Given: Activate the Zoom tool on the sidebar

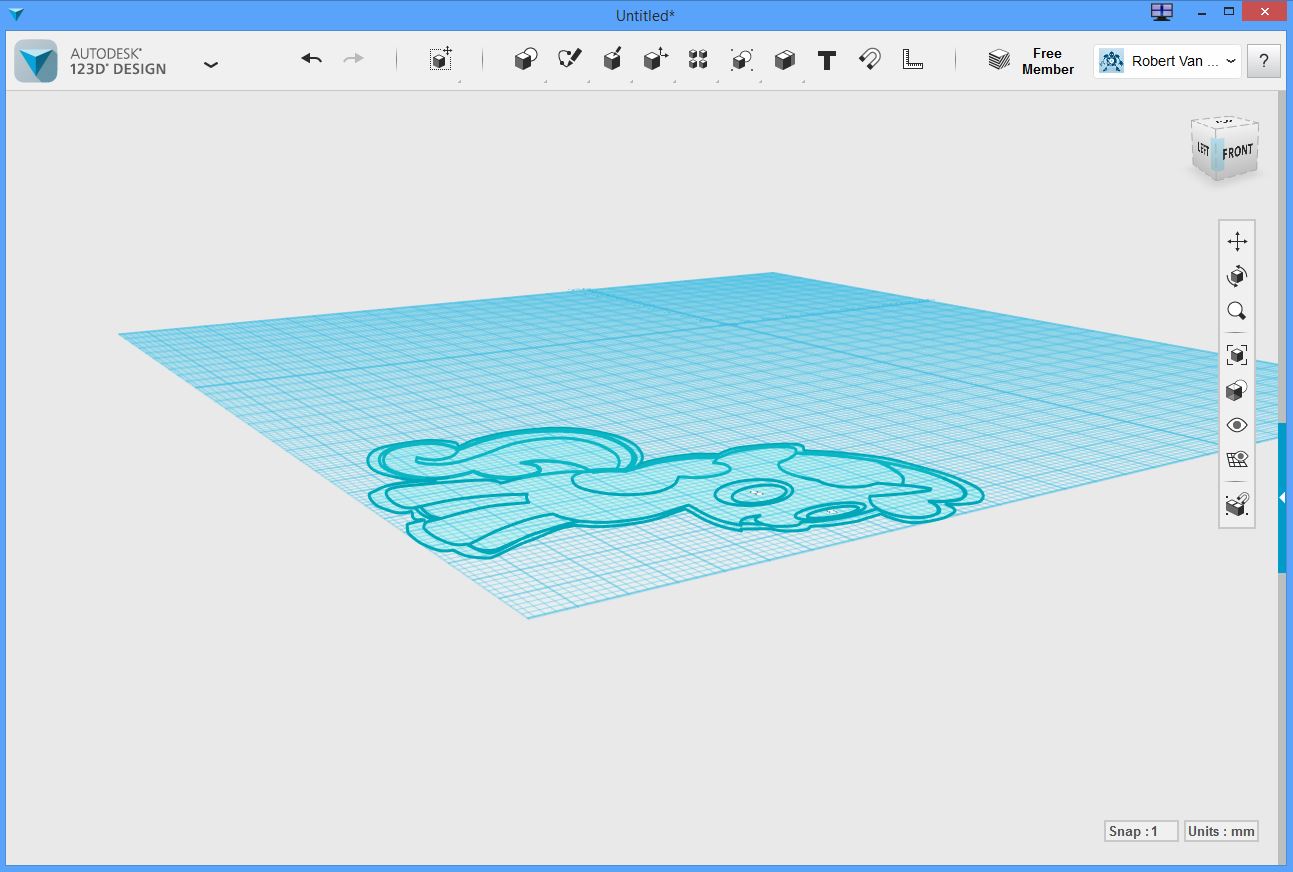Looking at the screenshot, I should point(1237,311).
